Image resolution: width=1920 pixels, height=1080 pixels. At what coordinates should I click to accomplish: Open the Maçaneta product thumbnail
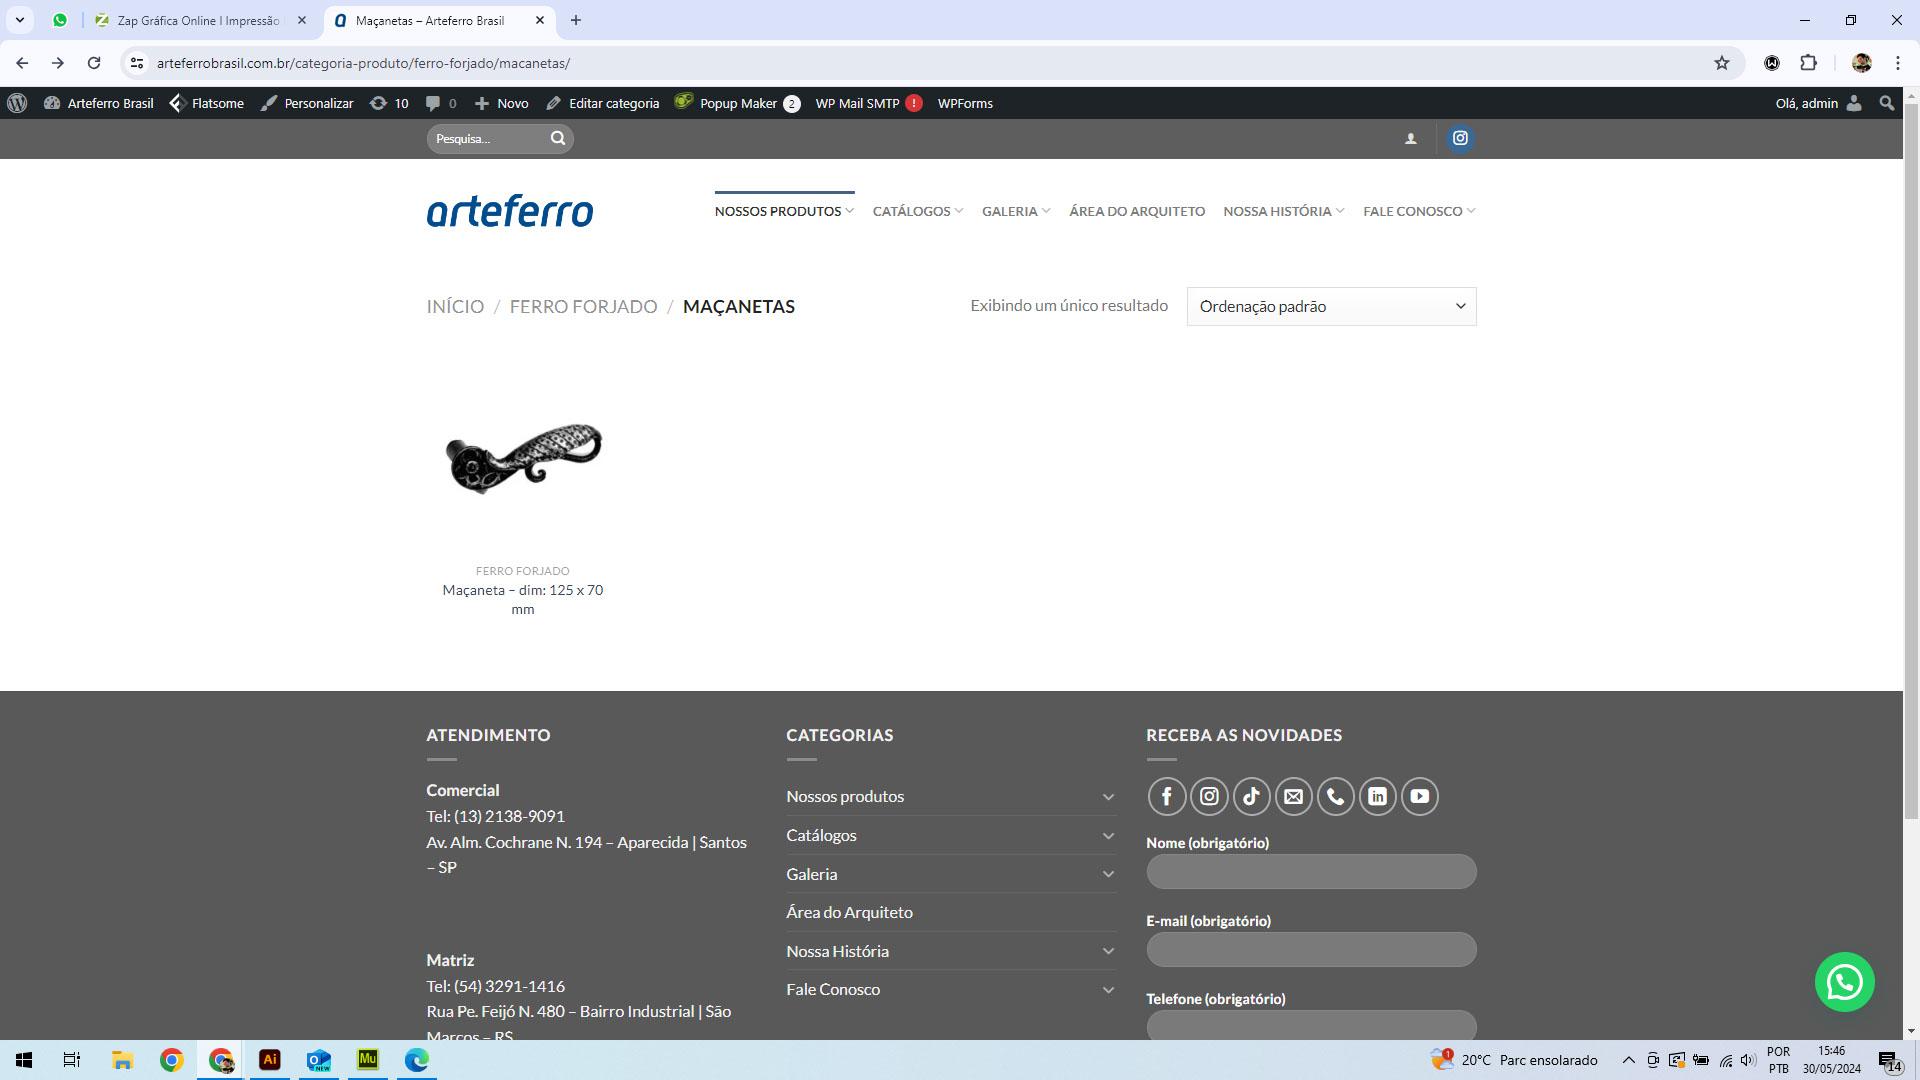[523, 459]
